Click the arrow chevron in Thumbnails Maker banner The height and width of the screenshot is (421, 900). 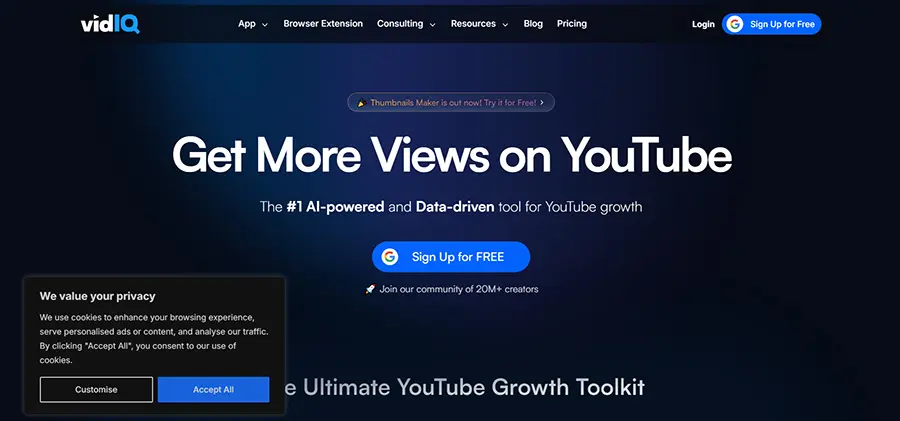[x=542, y=103]
